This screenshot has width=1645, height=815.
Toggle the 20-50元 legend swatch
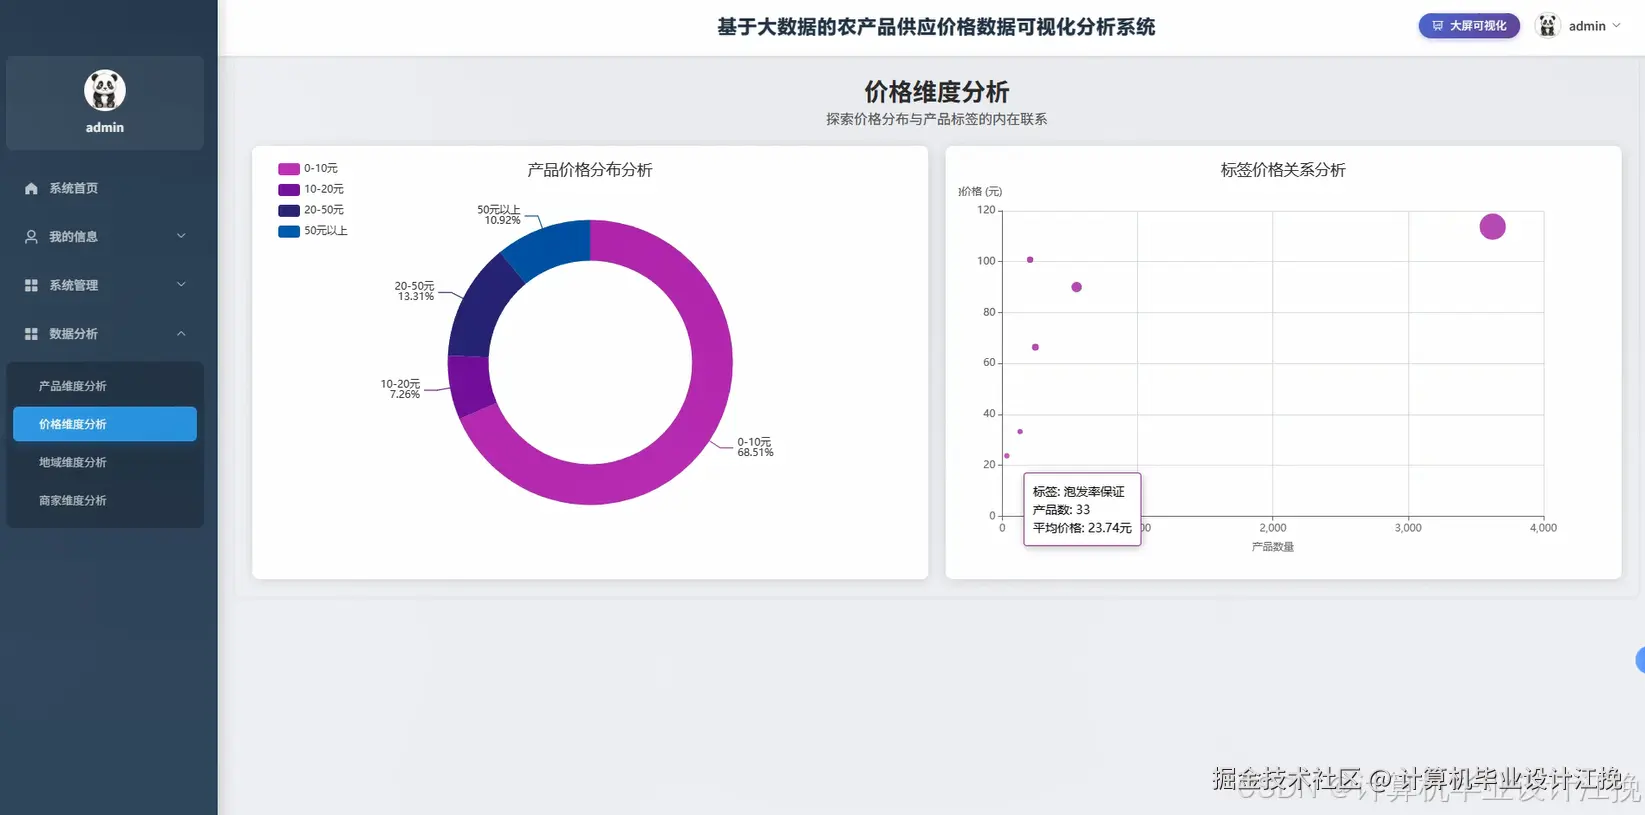point(289,210)
